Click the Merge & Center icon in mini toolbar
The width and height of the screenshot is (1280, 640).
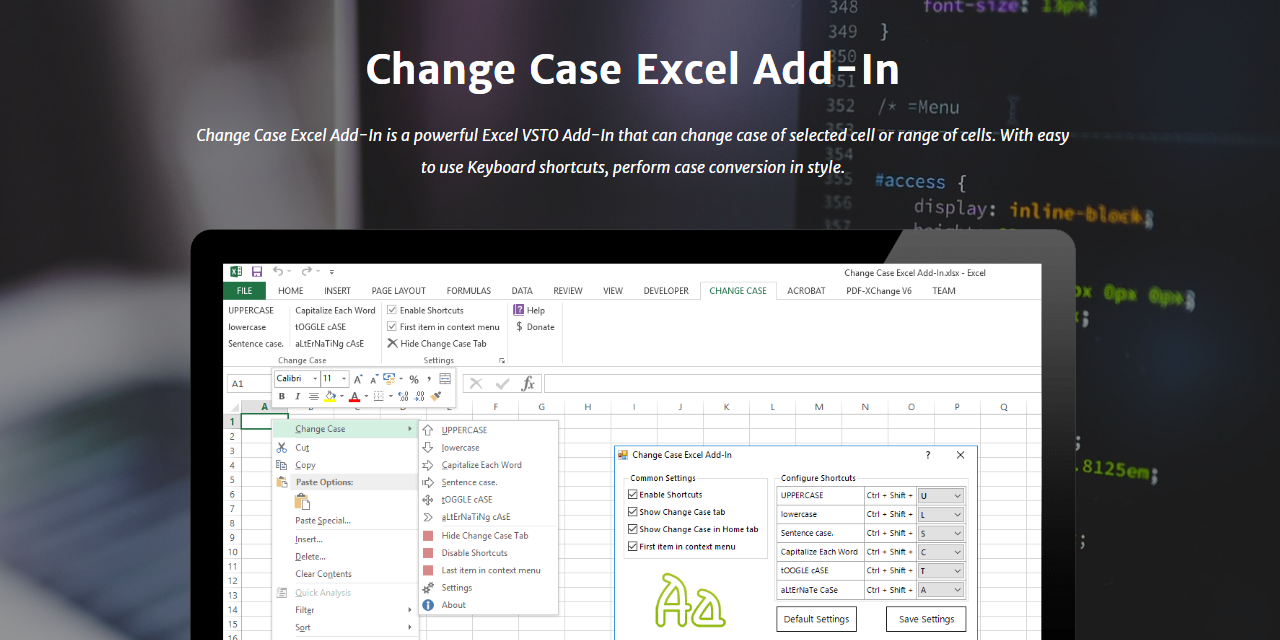(445, 379)
